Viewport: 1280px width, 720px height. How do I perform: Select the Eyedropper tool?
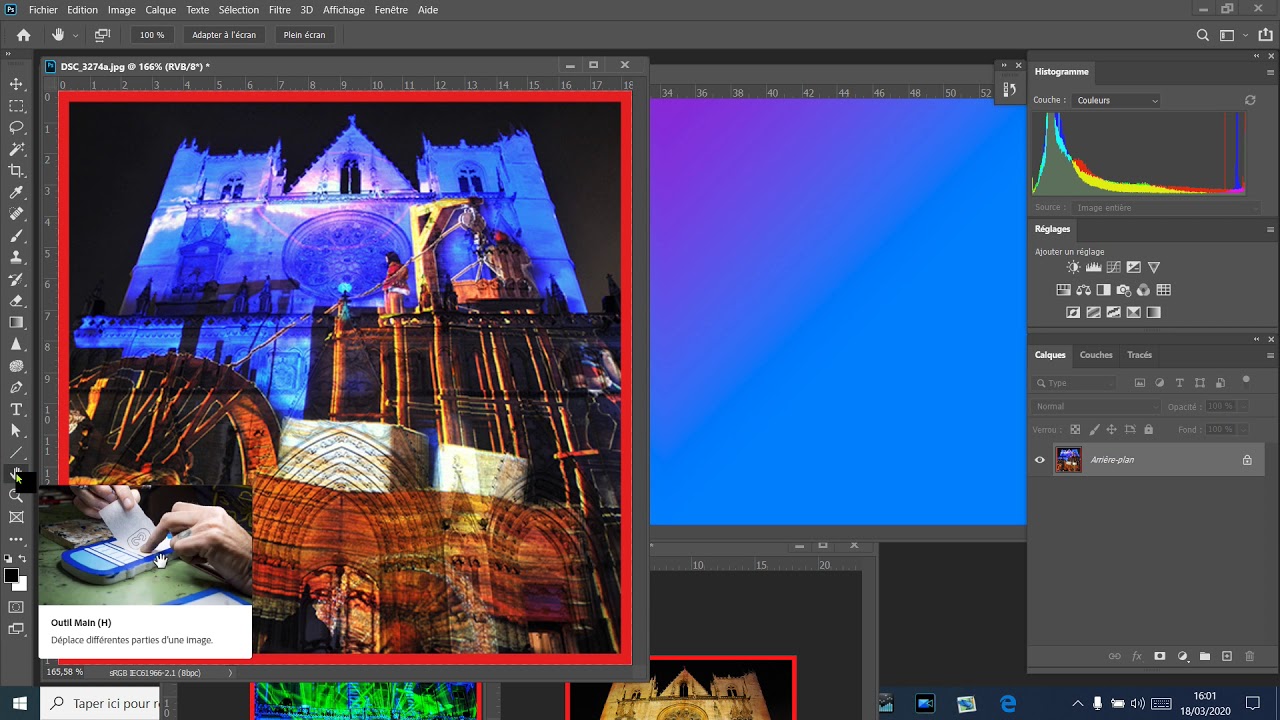16,192
